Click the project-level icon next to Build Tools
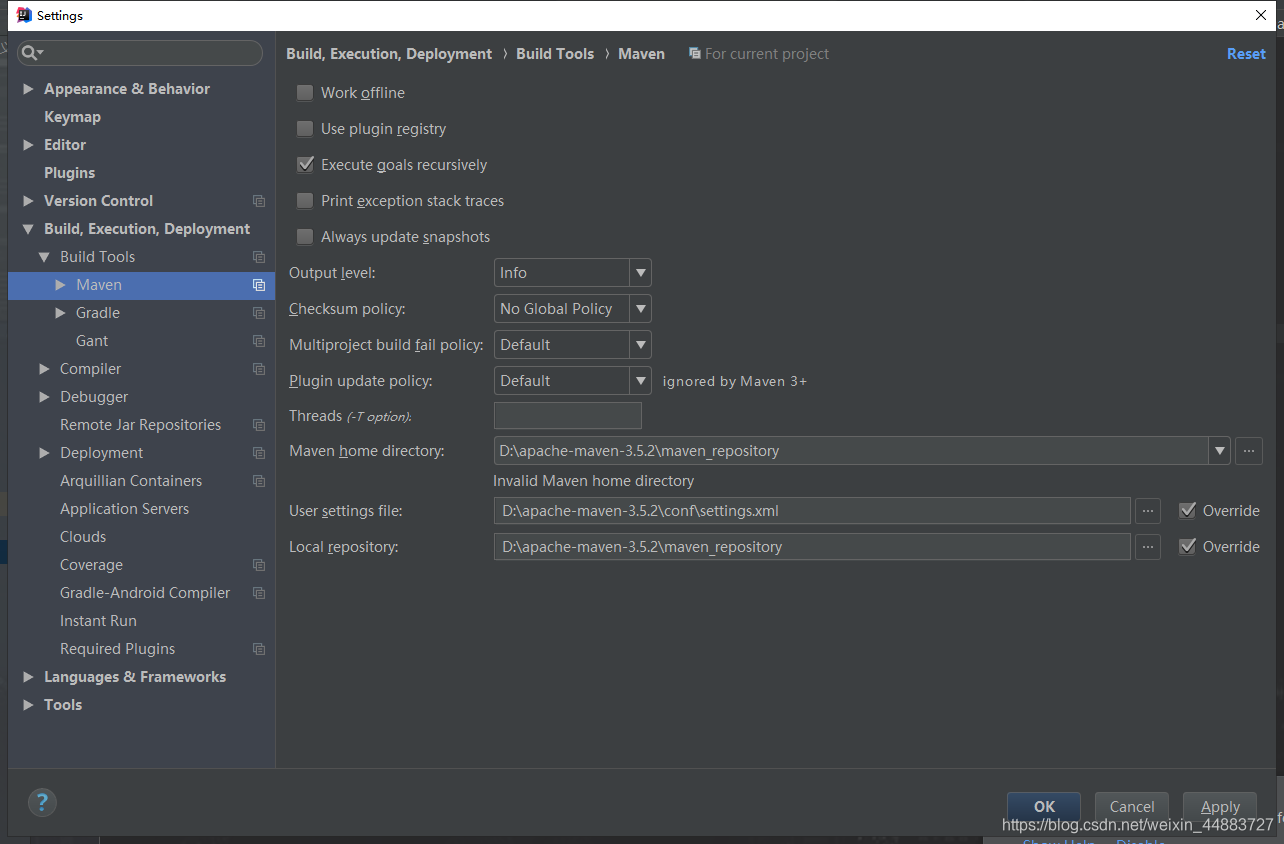 click(259, 257)
